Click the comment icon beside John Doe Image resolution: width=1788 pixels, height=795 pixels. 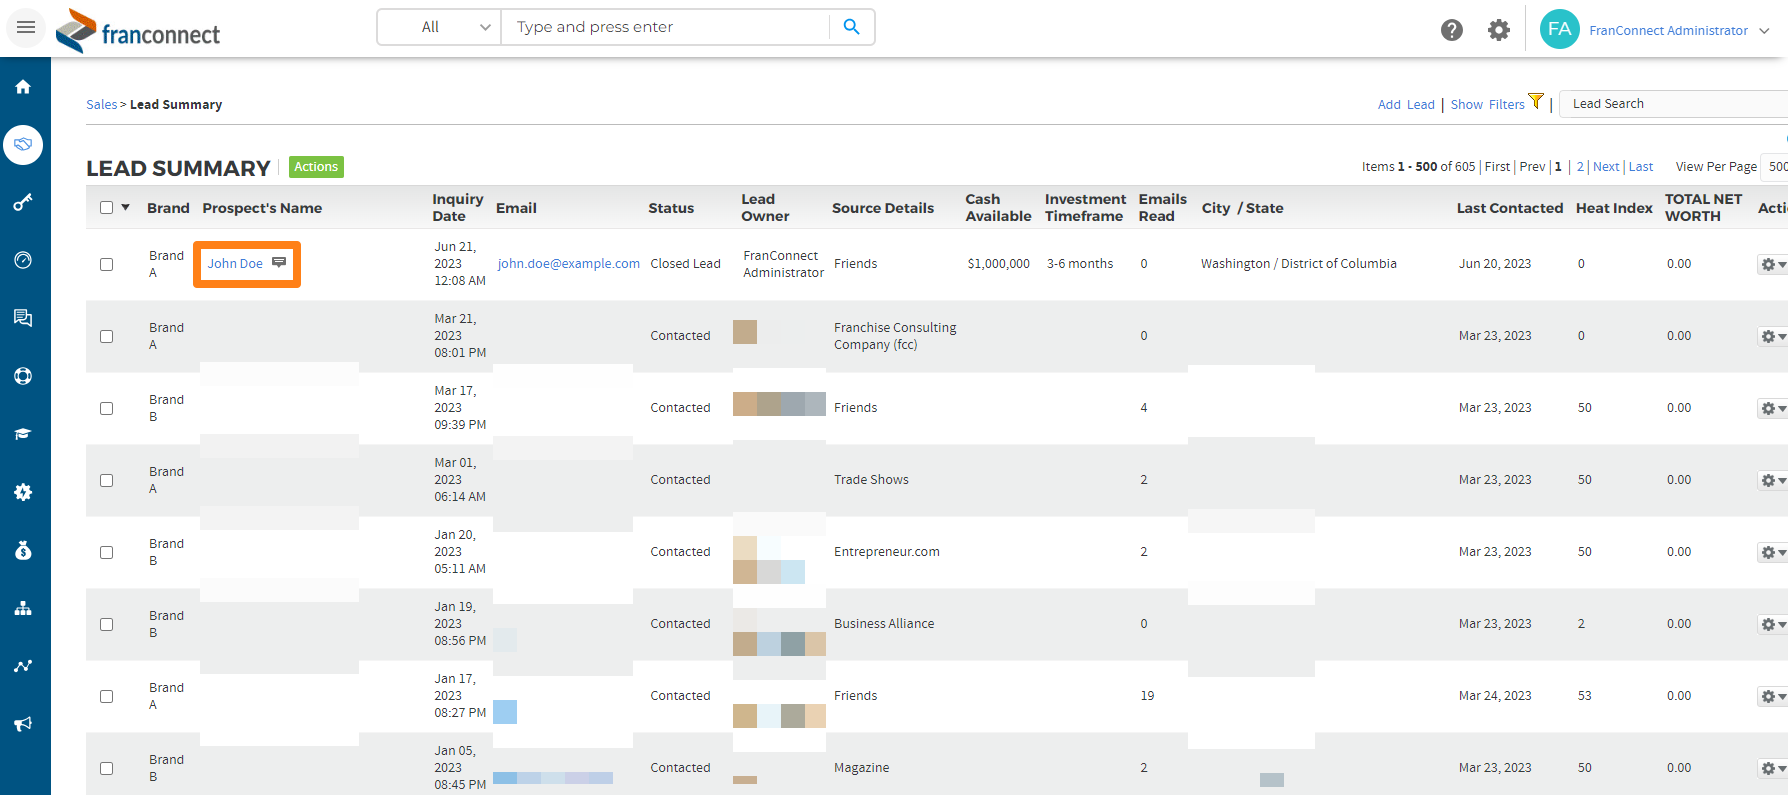point(279,263)
